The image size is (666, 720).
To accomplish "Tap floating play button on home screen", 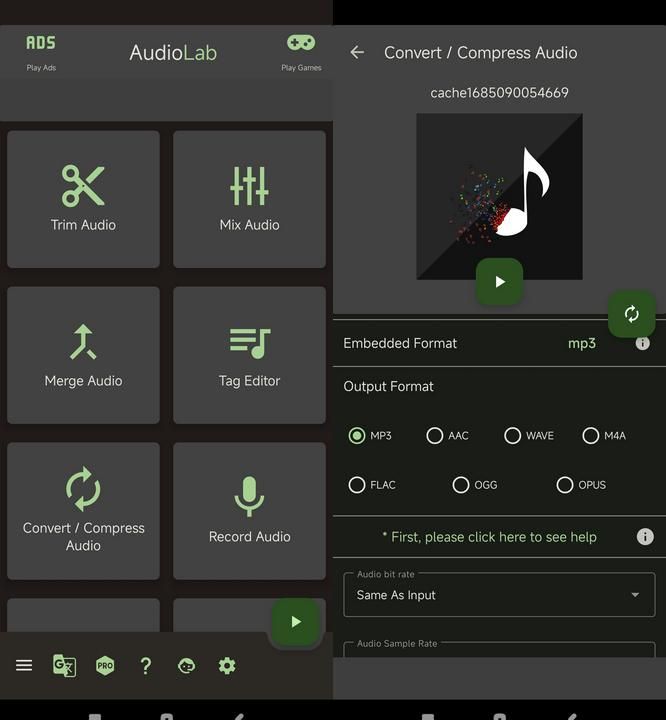I will point(296,622).
